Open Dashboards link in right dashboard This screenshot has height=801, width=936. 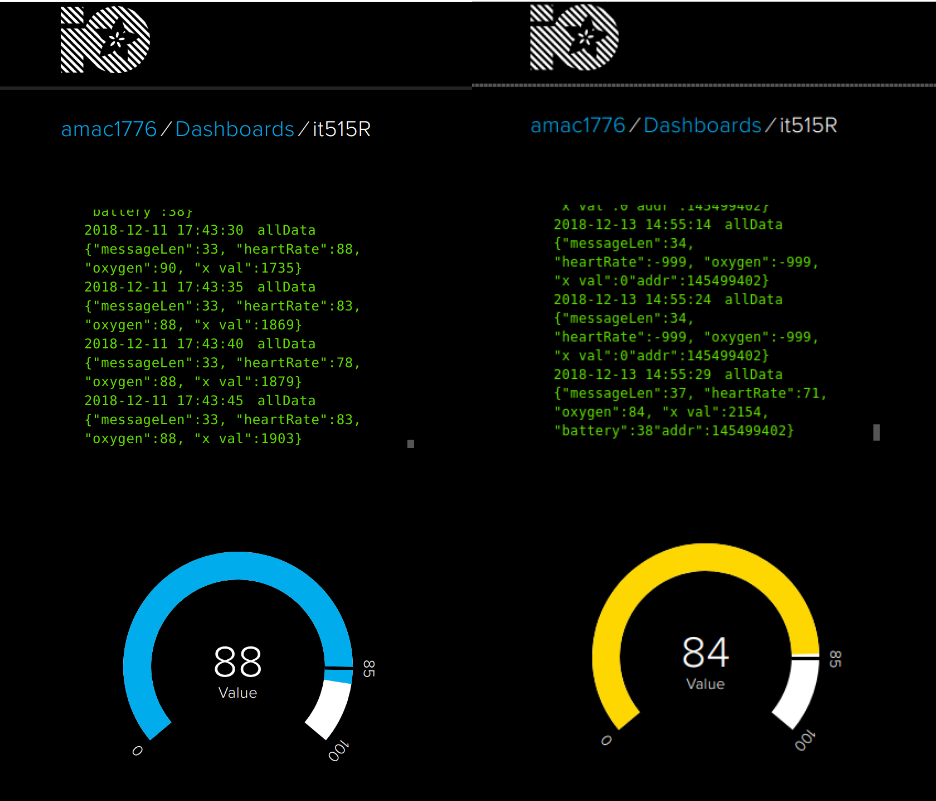point(703,125)
